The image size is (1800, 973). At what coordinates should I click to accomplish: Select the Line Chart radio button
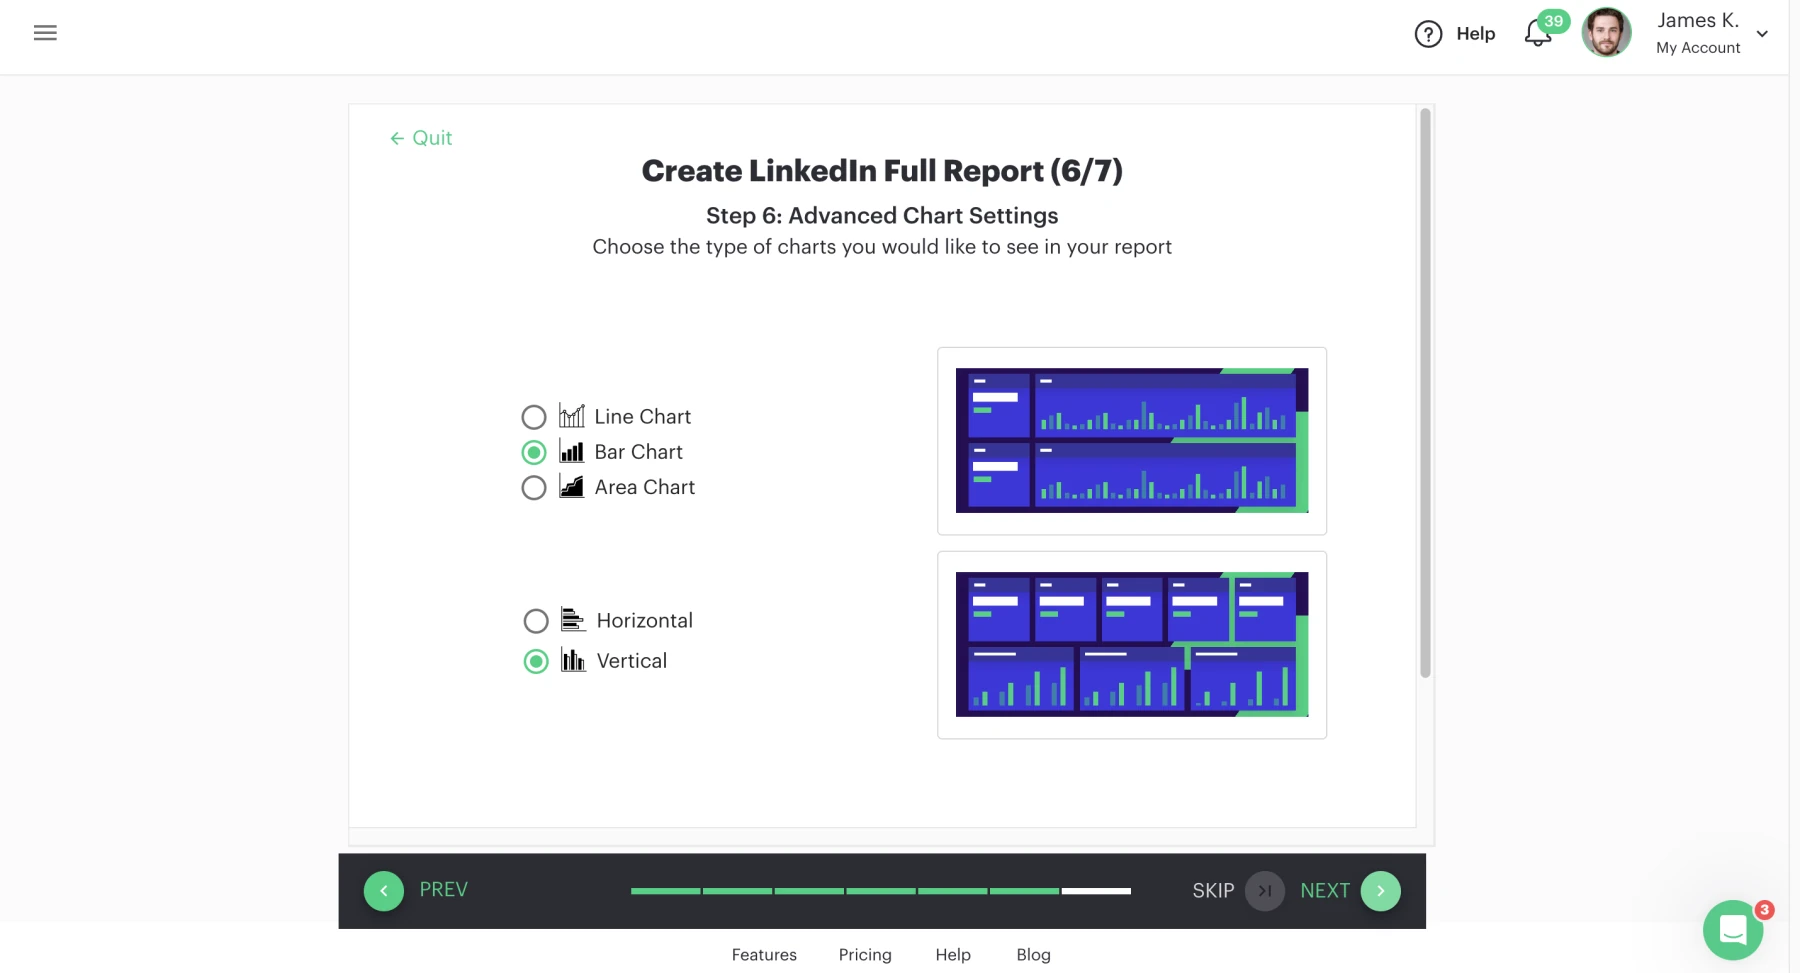tap(534, 417)
